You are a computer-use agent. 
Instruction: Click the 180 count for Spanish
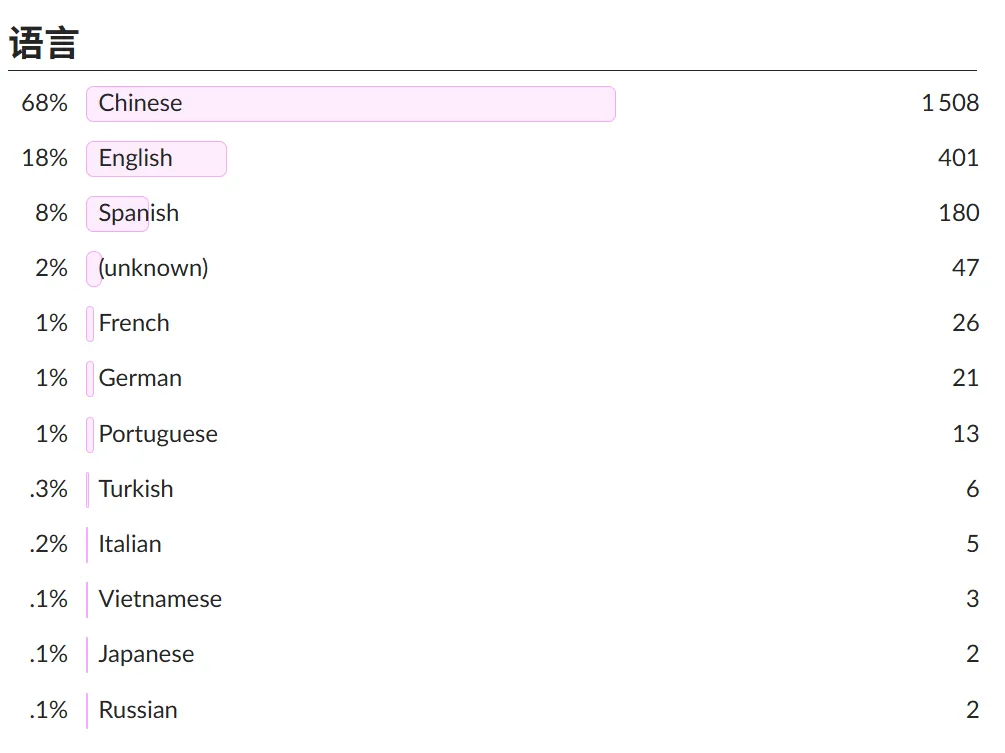[958, 213]
